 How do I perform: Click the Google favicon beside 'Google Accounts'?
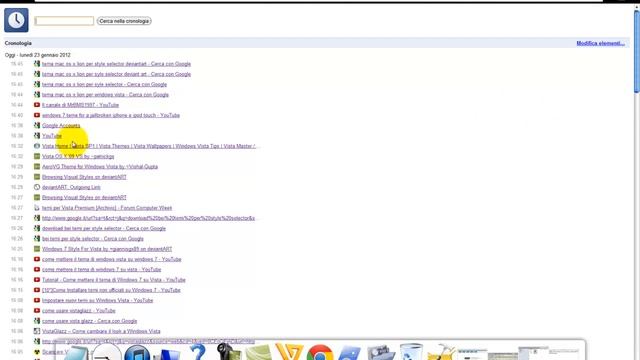pyautogui.click(x=37, y=126)
